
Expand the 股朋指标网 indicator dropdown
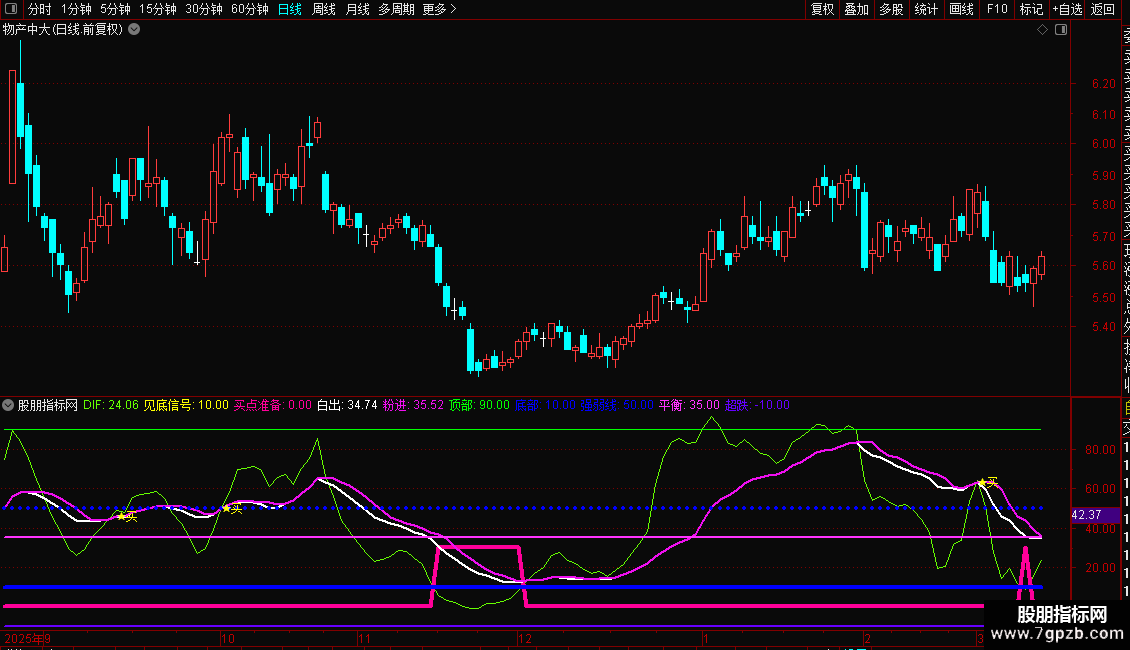(9, 406)
